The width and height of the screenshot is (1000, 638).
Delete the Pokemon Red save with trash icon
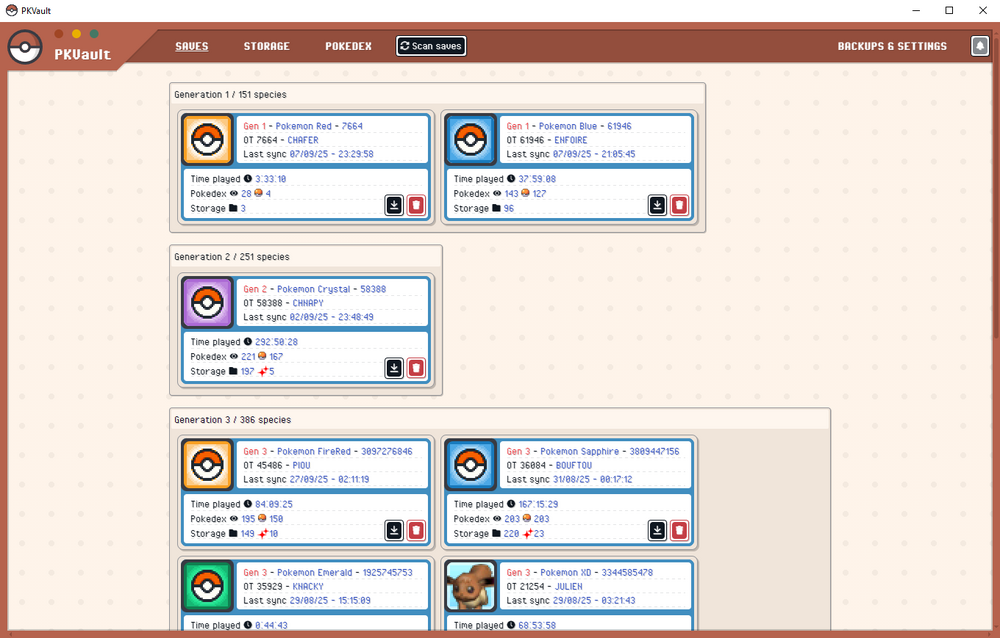[x=416, y=205]
